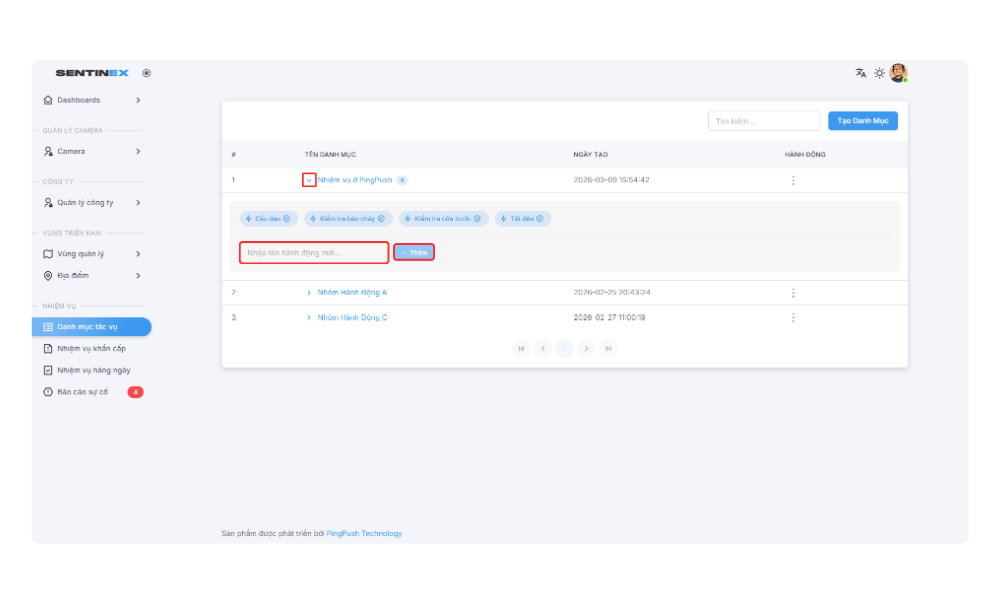Open Báo cáo sự cố in sidebar

point(83,392)
